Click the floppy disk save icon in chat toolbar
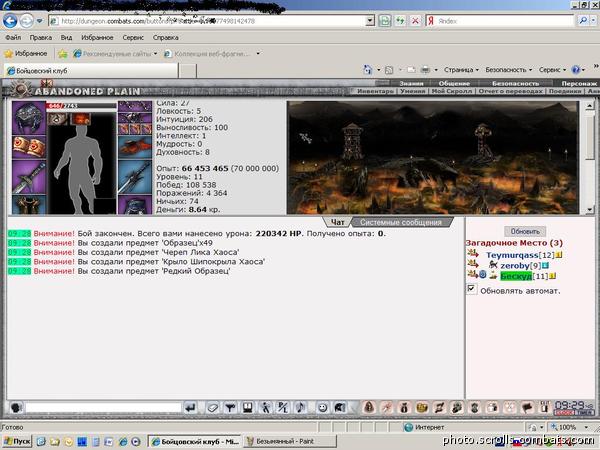This screenshot has height=450, width=600. tap(248, 408)
